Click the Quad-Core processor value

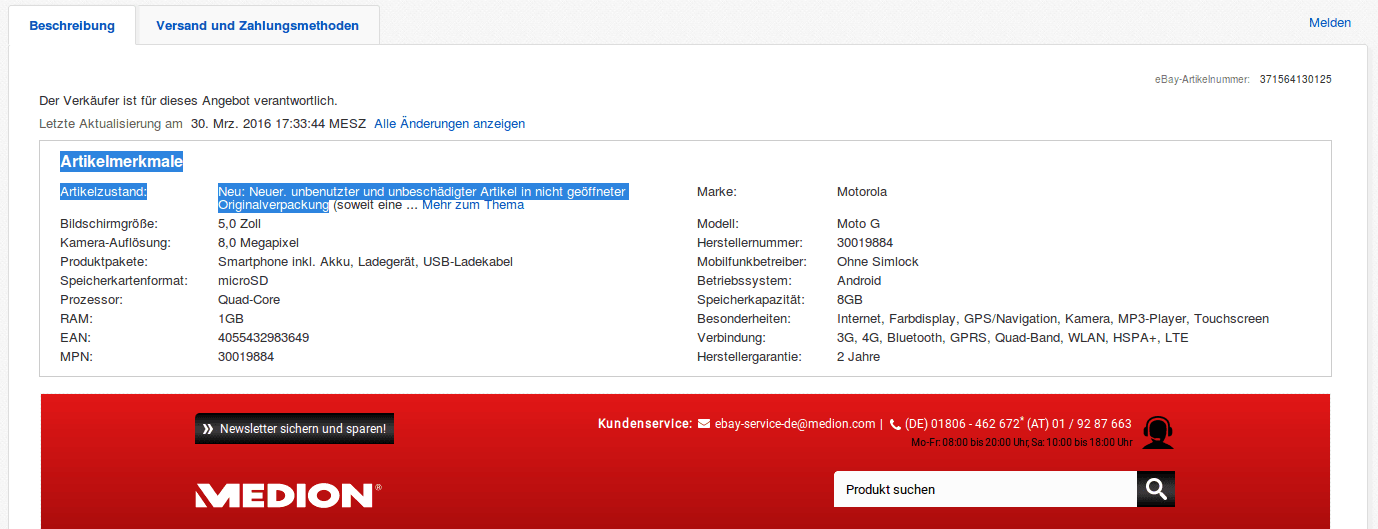249,300
